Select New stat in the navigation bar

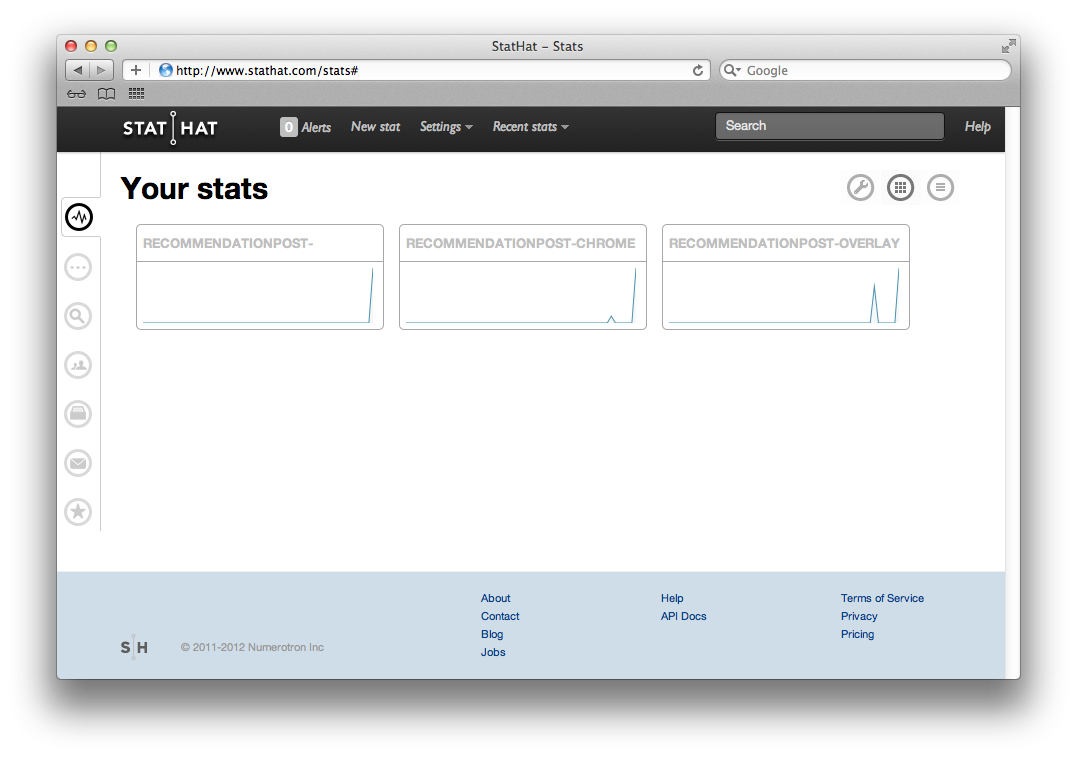pyautogui.click(x=375, y=126)
